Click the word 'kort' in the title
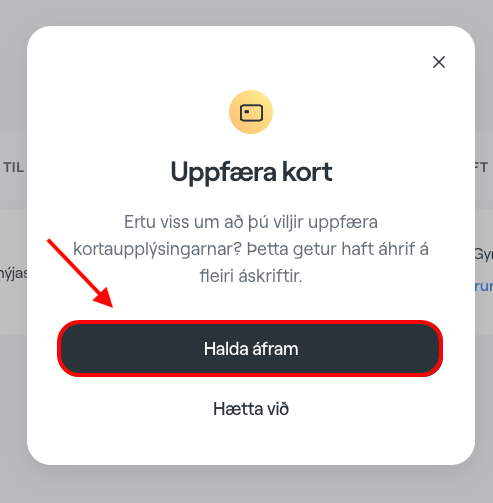The height and width of the screenshot is (503, 493). point(307,172)
